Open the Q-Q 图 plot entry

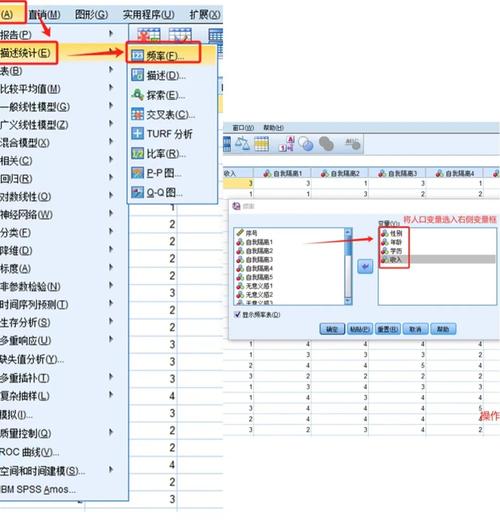pos(157,192)
